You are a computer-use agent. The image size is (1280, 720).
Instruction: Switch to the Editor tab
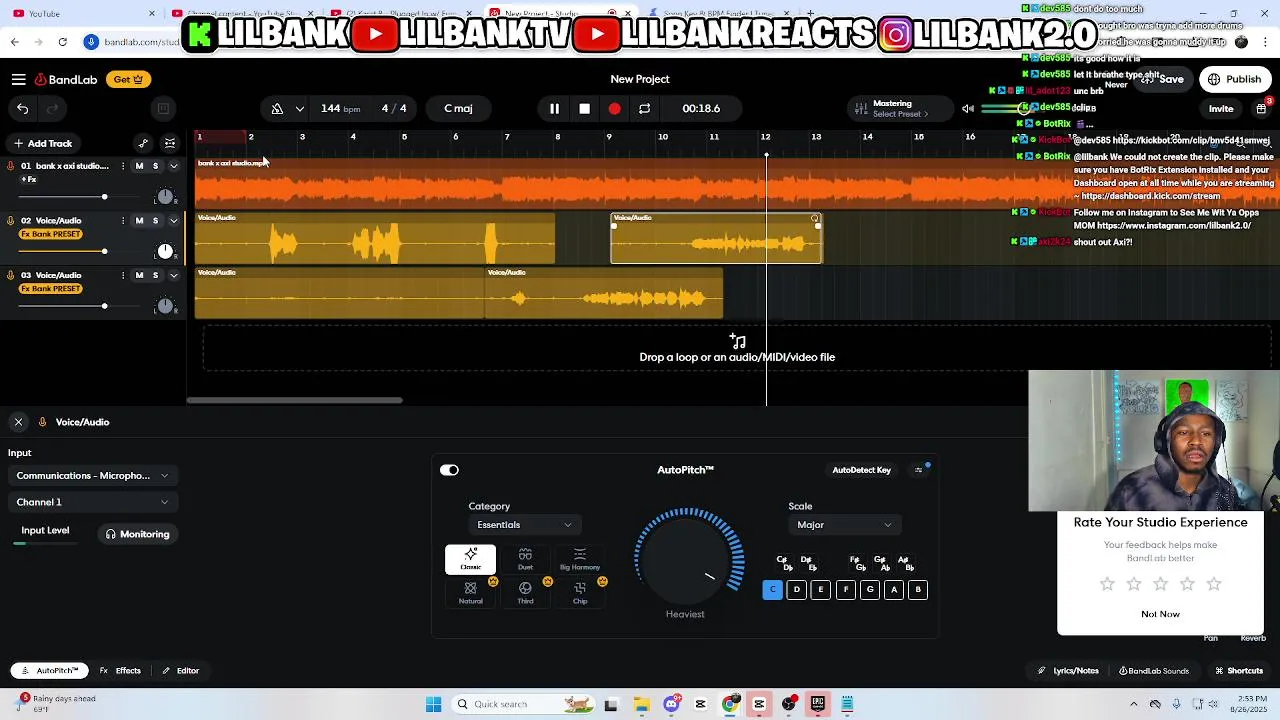[x=181, y=671]
